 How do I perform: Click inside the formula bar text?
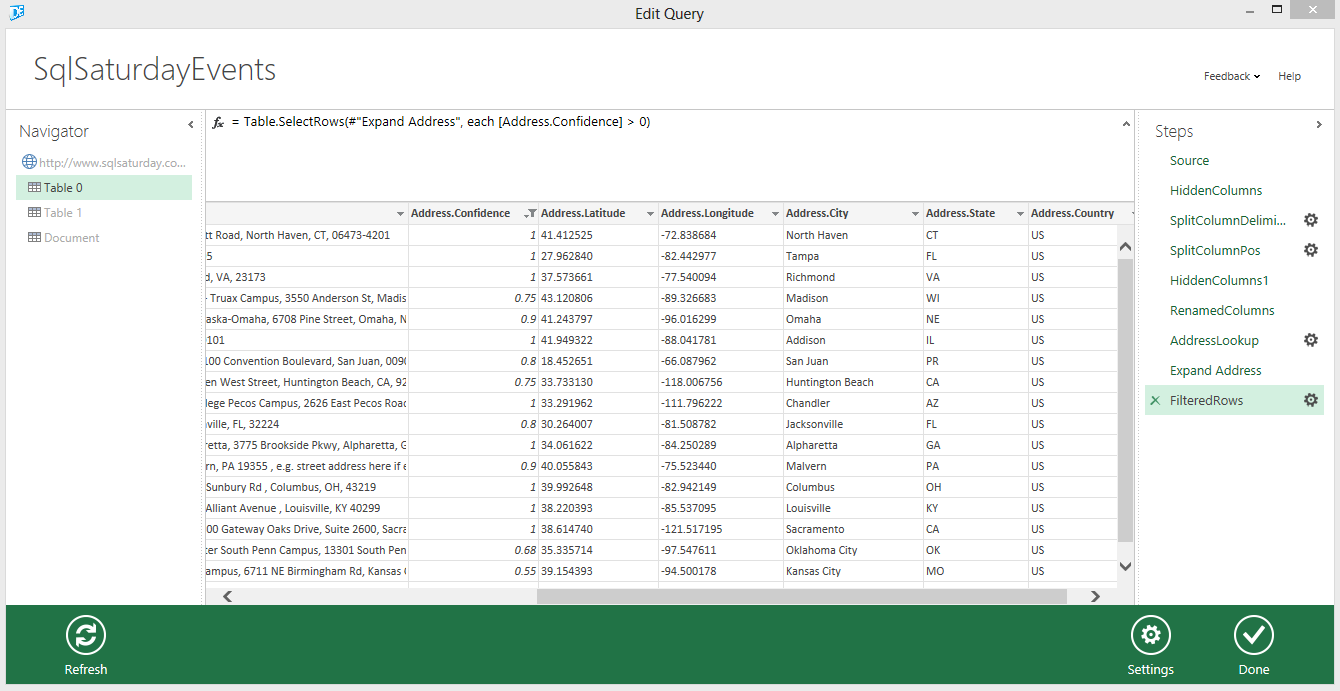click(440, 122)
